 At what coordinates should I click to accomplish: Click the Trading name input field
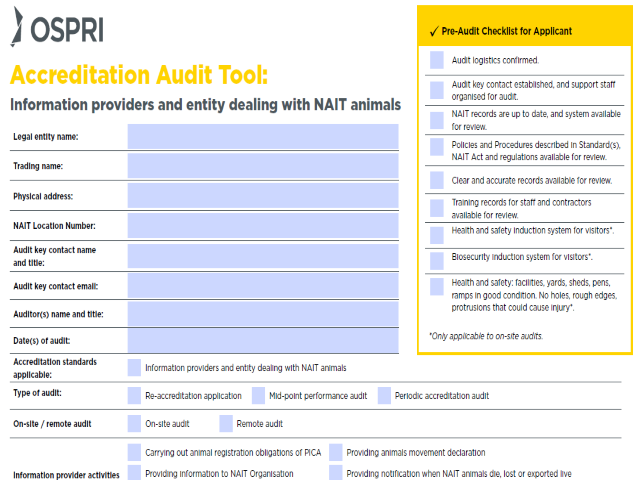[x=263, y=166]
